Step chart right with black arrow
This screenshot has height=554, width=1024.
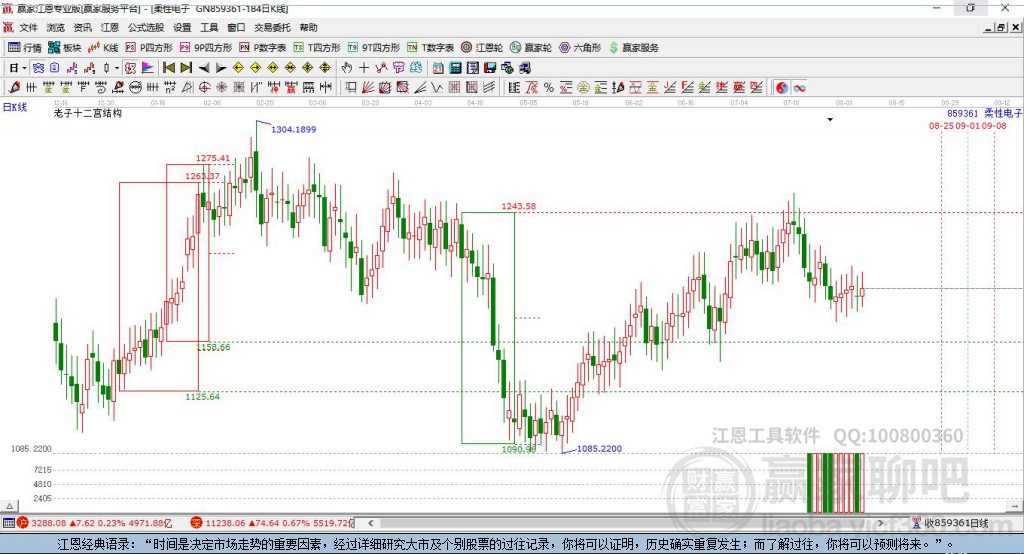coord(221,68)
